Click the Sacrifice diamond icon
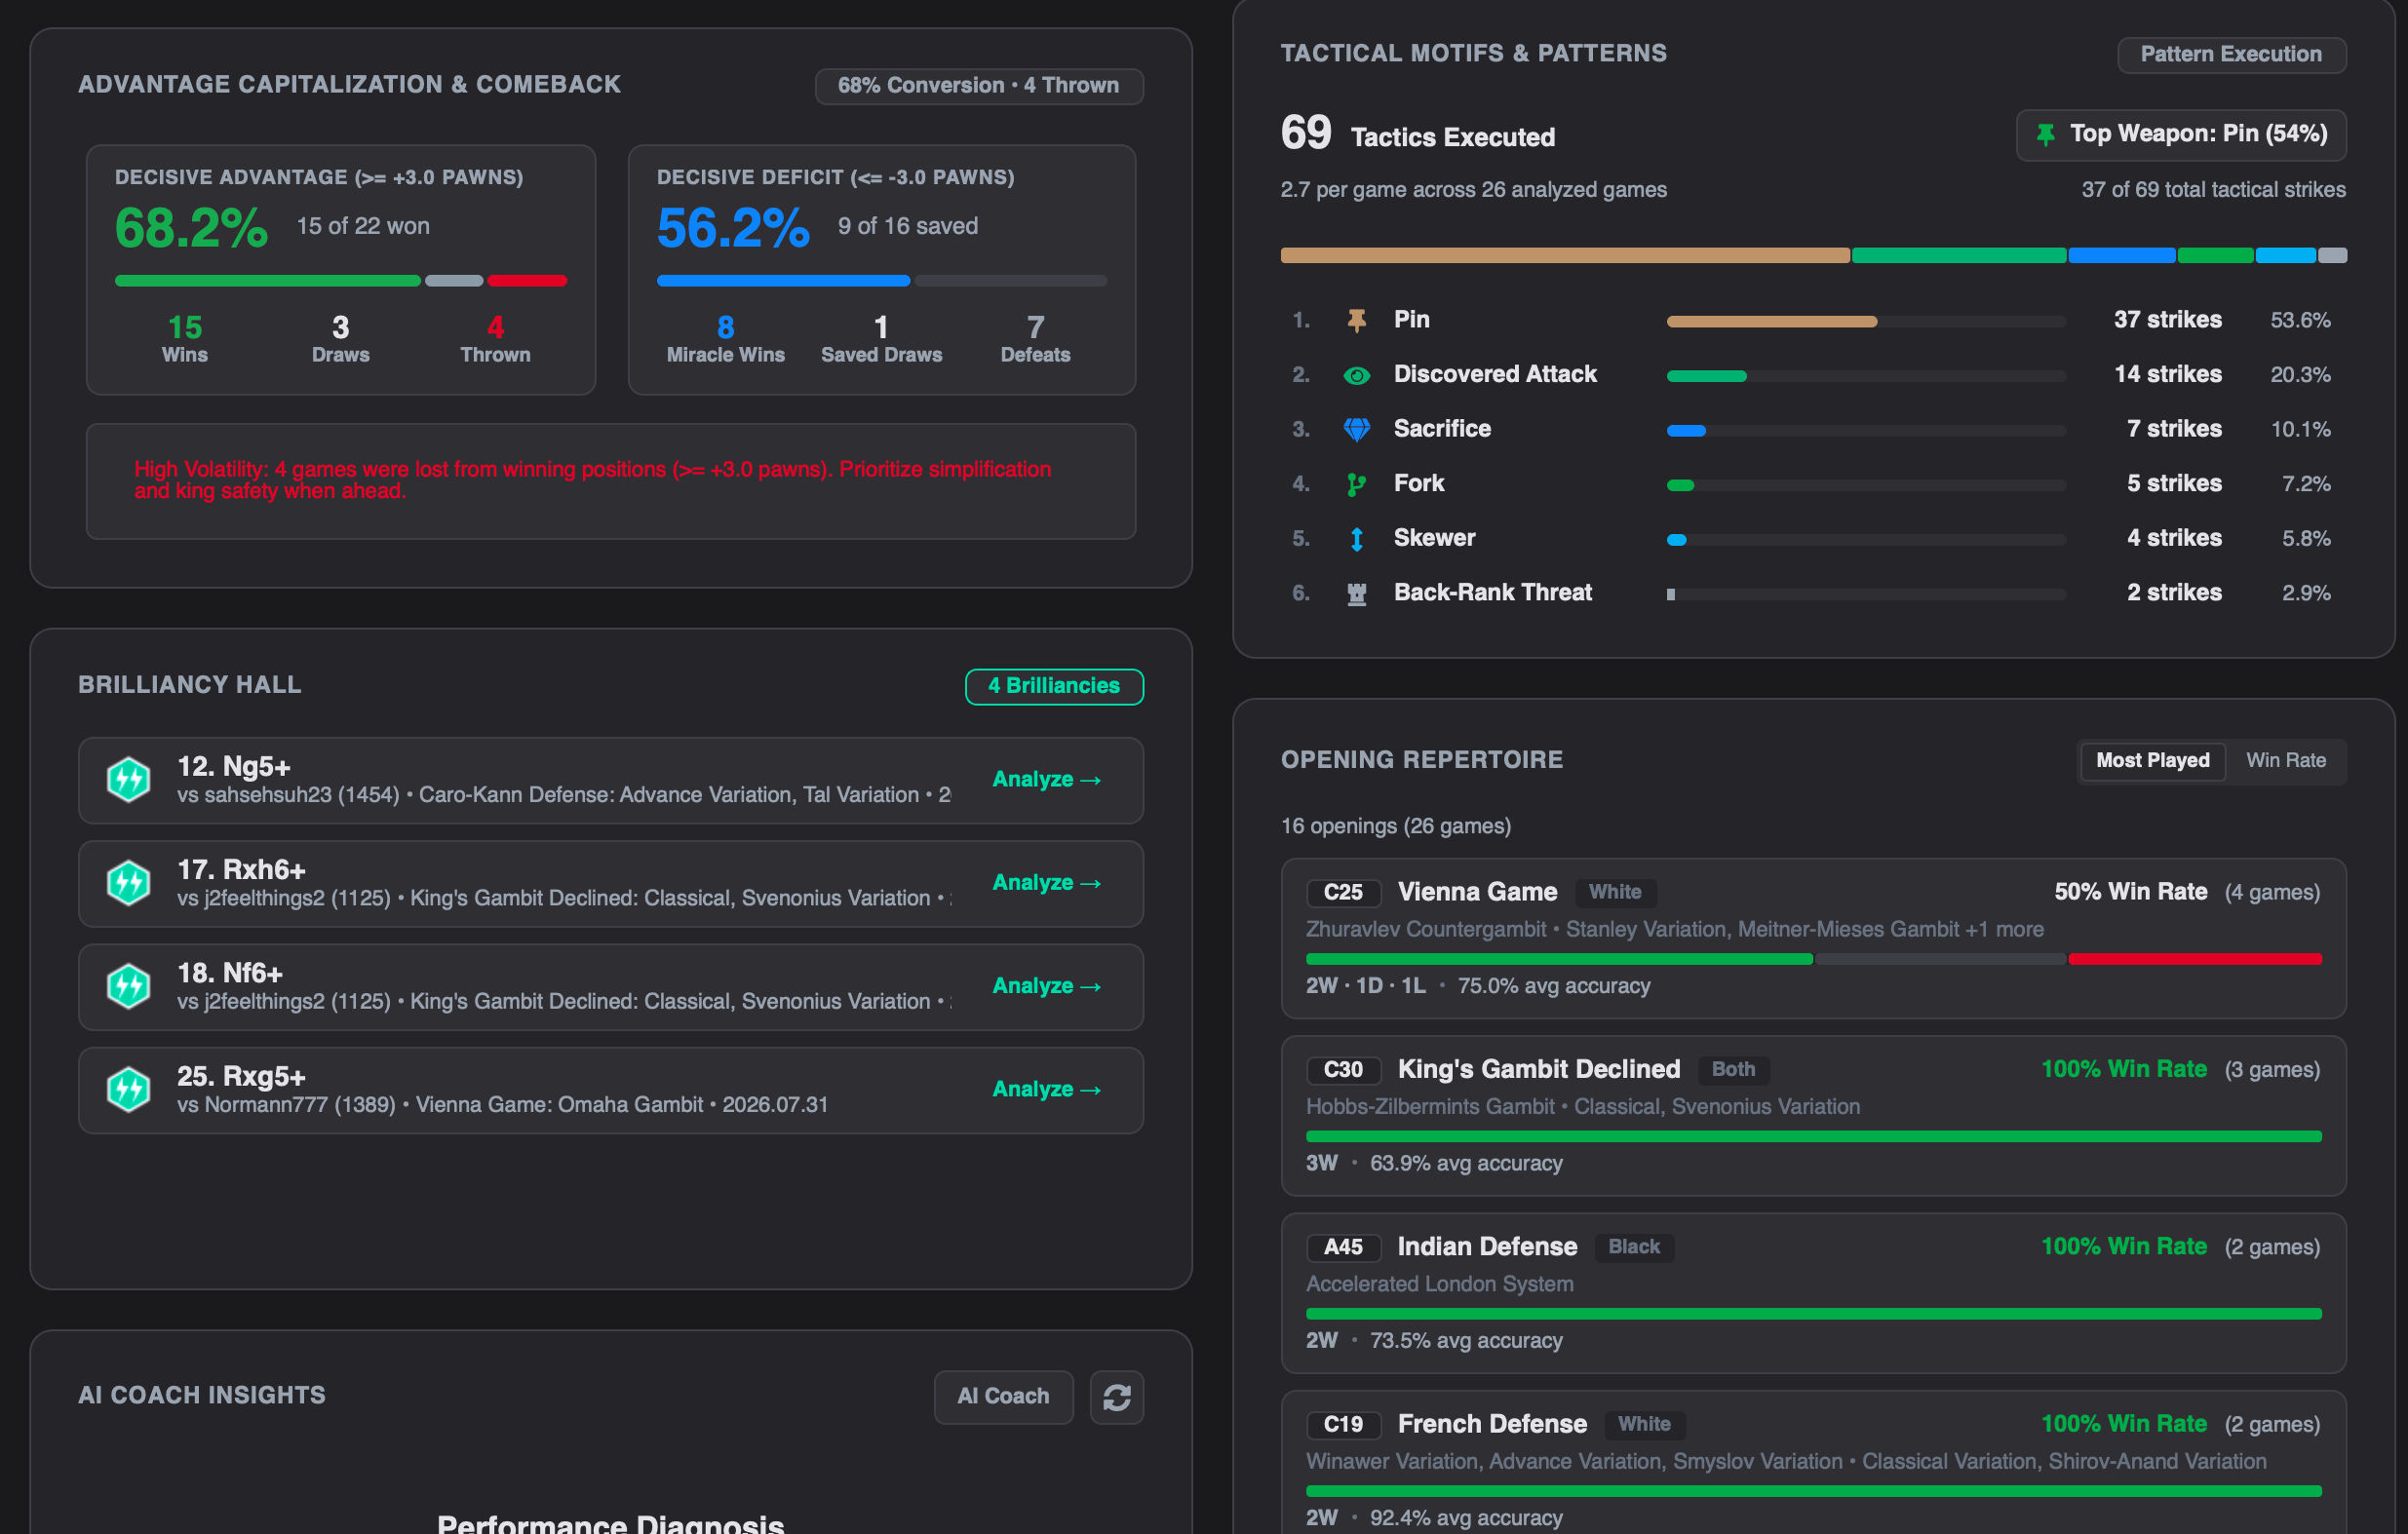Screen dimensions: 2408x1534 click(1356, 429)
